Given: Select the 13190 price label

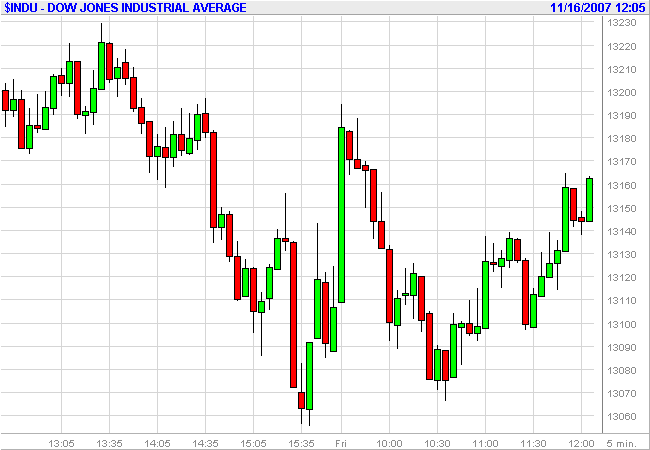Looking at the screenshot, I should (x=621, y=116).
